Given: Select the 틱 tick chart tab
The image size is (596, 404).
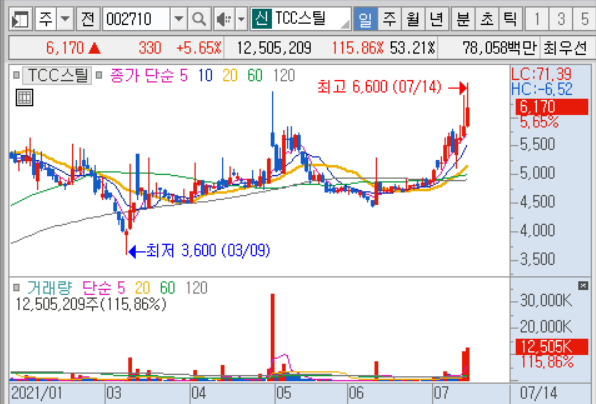Looking at the screenshot, I should (x=510, y=19).
